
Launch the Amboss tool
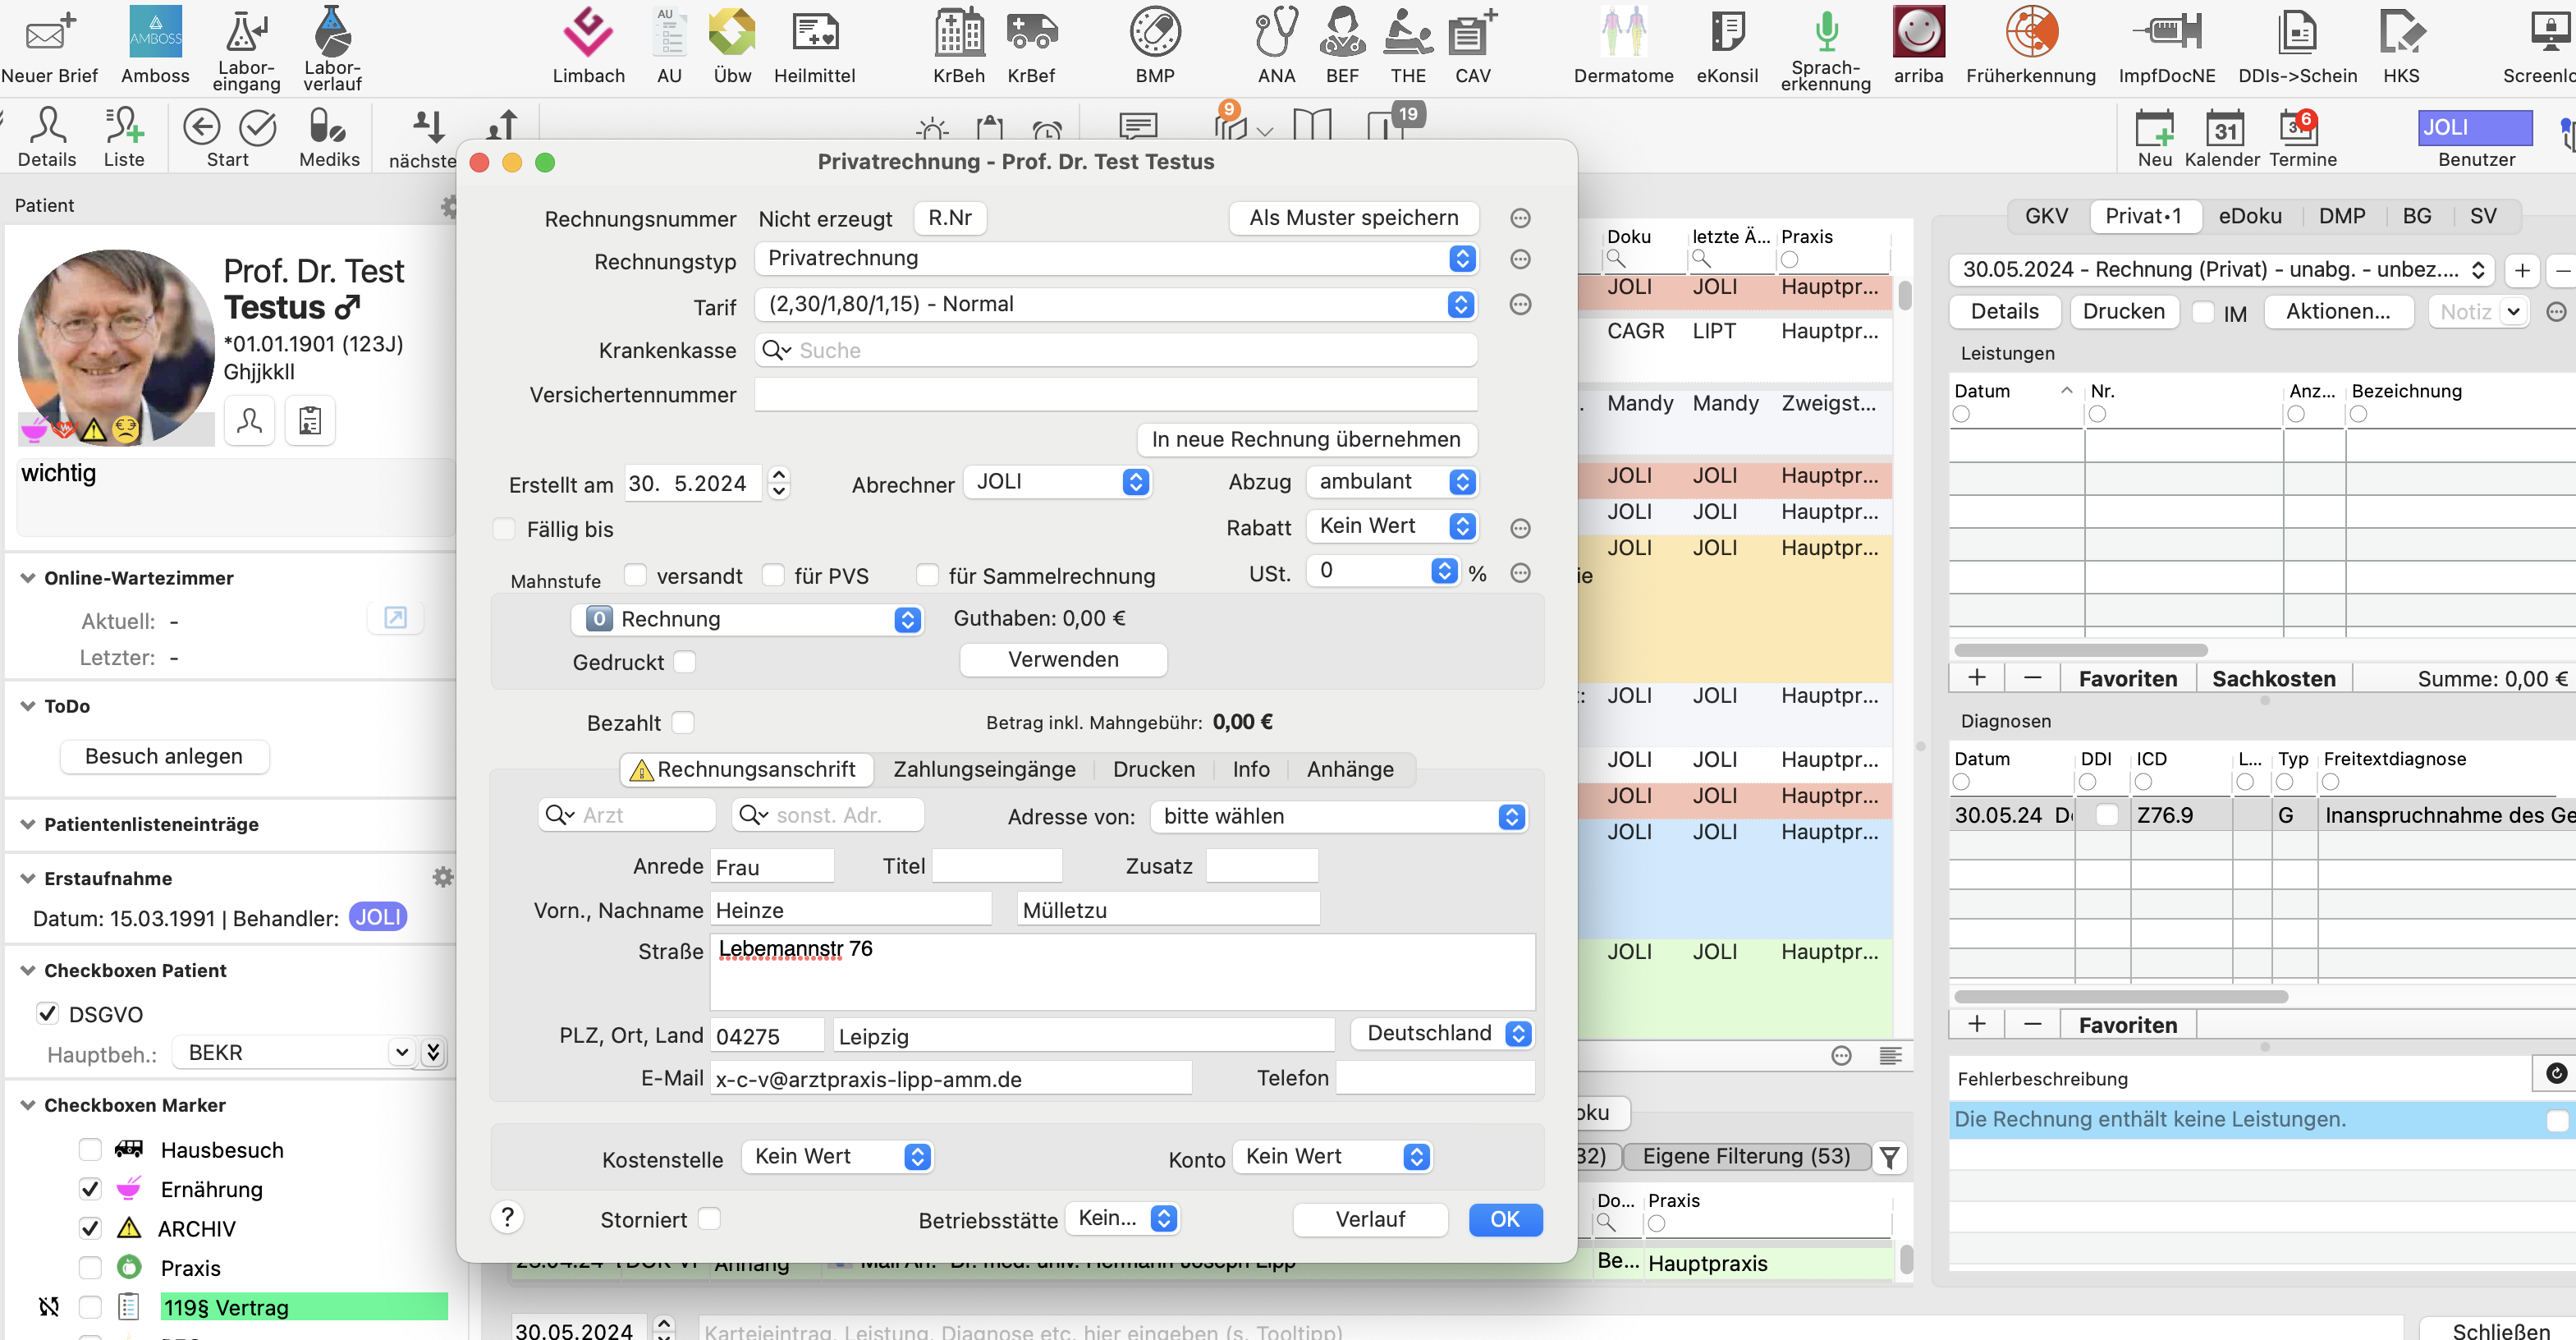click(155, 45)
